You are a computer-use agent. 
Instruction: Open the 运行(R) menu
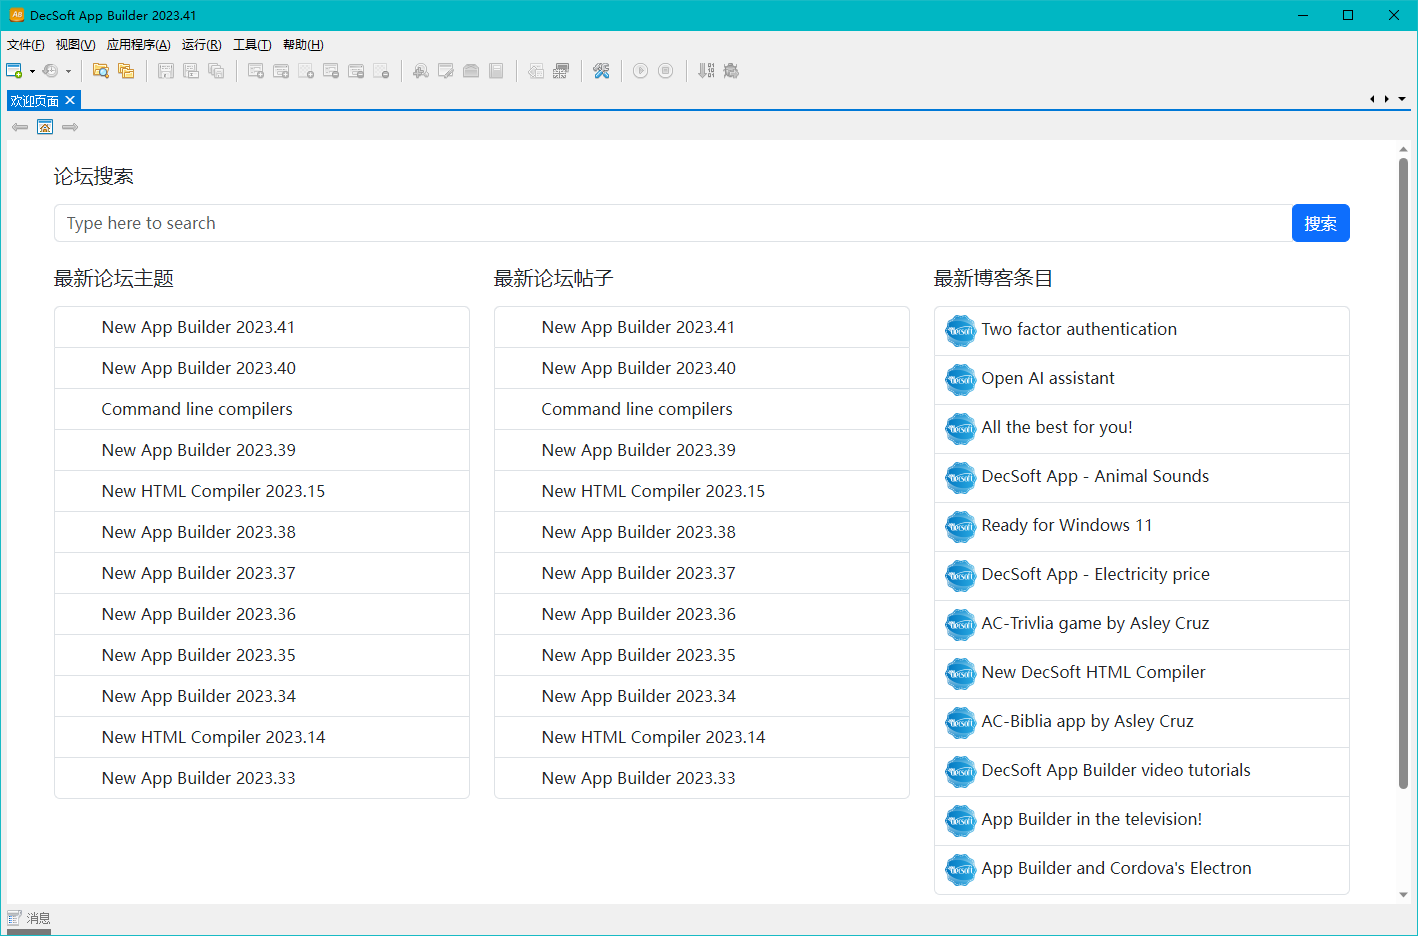pos(202,45)
